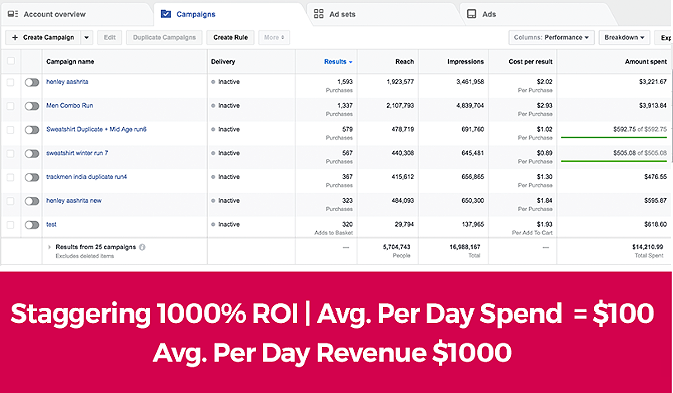The height and width of the screenshot is (393, 673).
Task: Click the plus icon in Create Campaign
Action: click(15, 37)
